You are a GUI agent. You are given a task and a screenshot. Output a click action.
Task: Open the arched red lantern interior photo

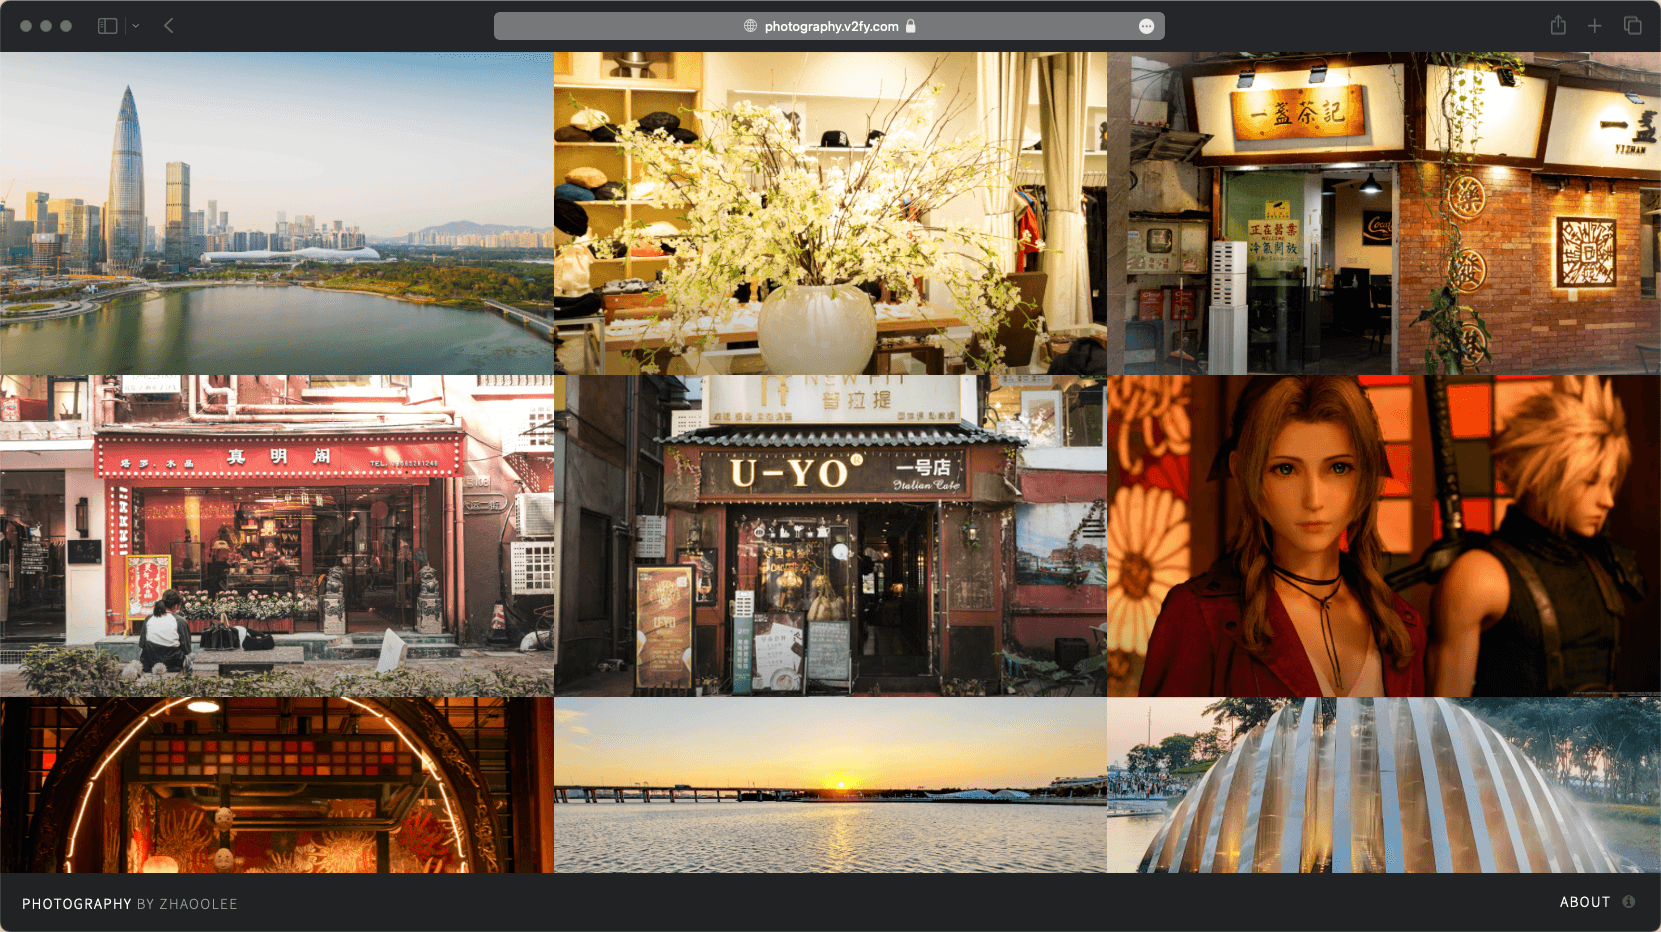(276, 785)
